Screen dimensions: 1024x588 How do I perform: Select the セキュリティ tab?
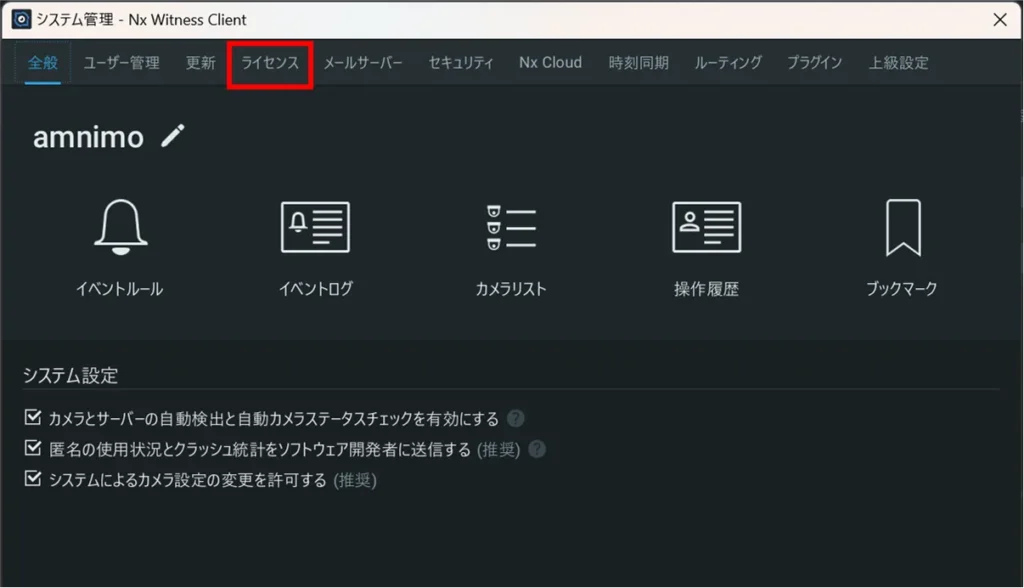(x=461, y=63)
